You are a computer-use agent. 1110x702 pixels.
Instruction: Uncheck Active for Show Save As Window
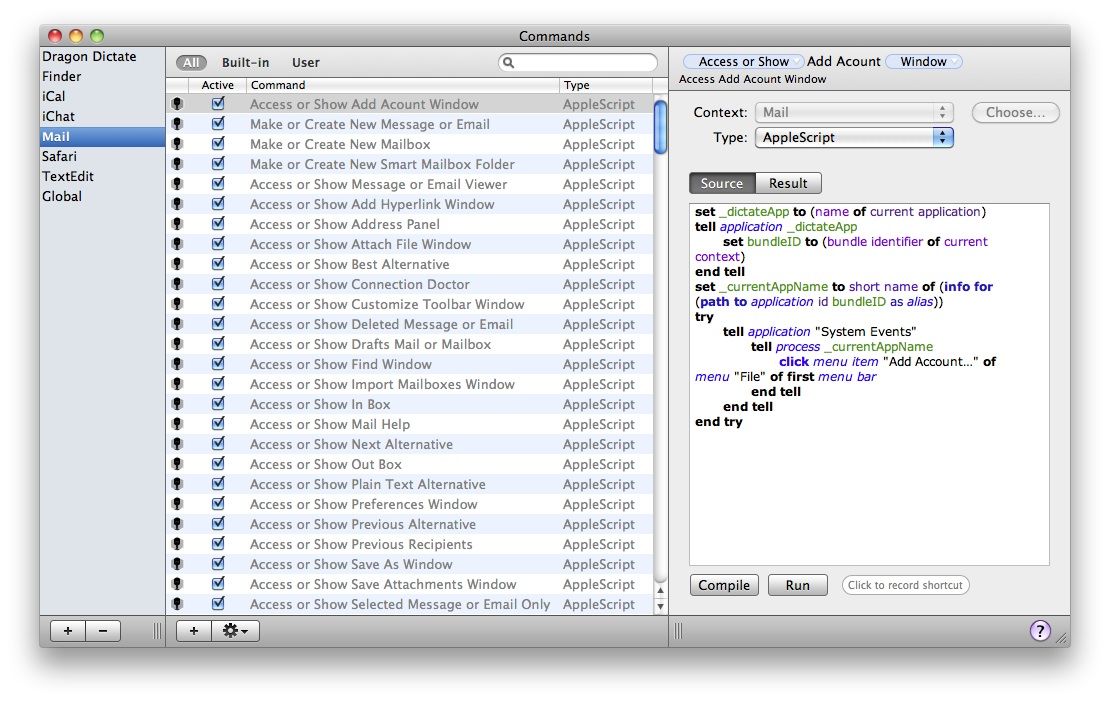pyautogui.click(x=218, y=563)
